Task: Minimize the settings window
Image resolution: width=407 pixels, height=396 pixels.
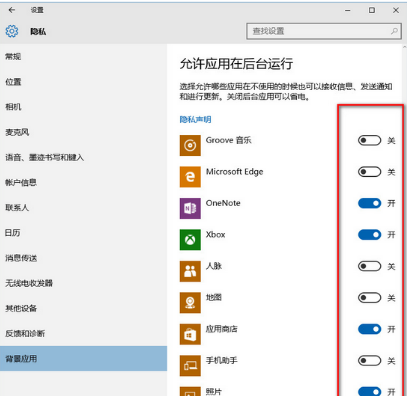Action: [348, 10]
